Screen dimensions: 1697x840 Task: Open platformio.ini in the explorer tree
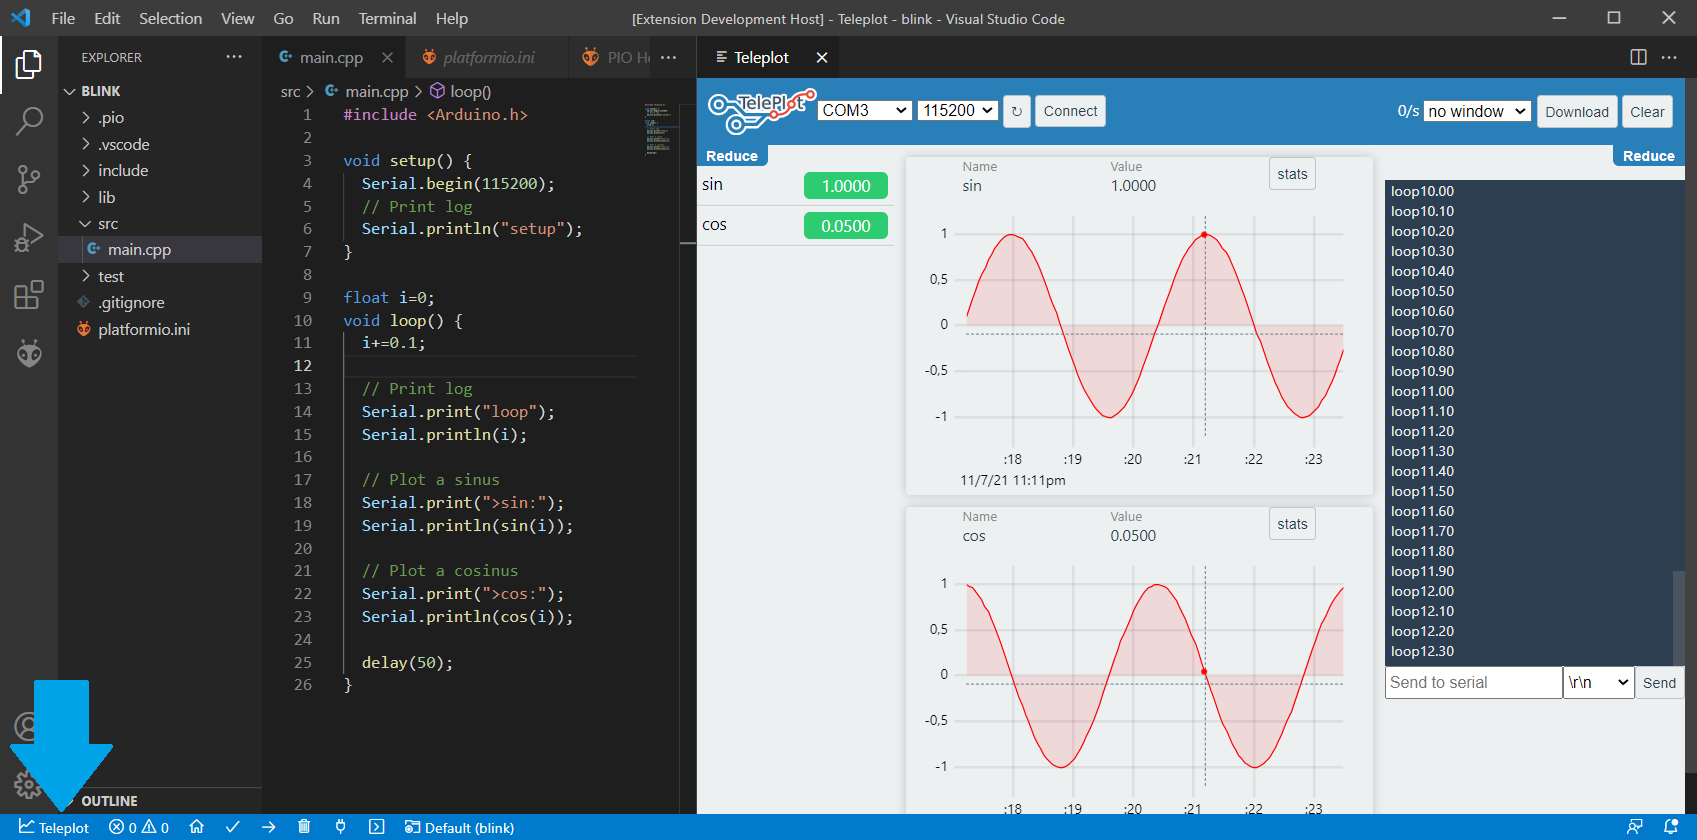point(160,329)
